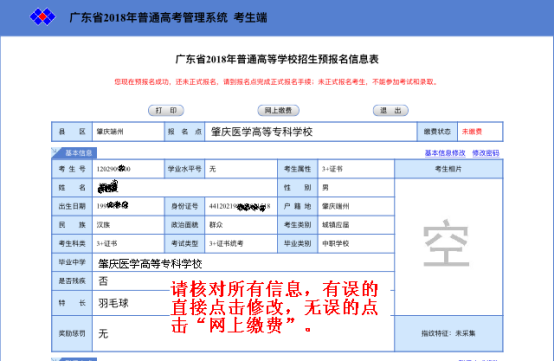This screenshot has width=554, height=361.
Task: Click the 县区 value 肇庆端州
Action: point(110,132)
